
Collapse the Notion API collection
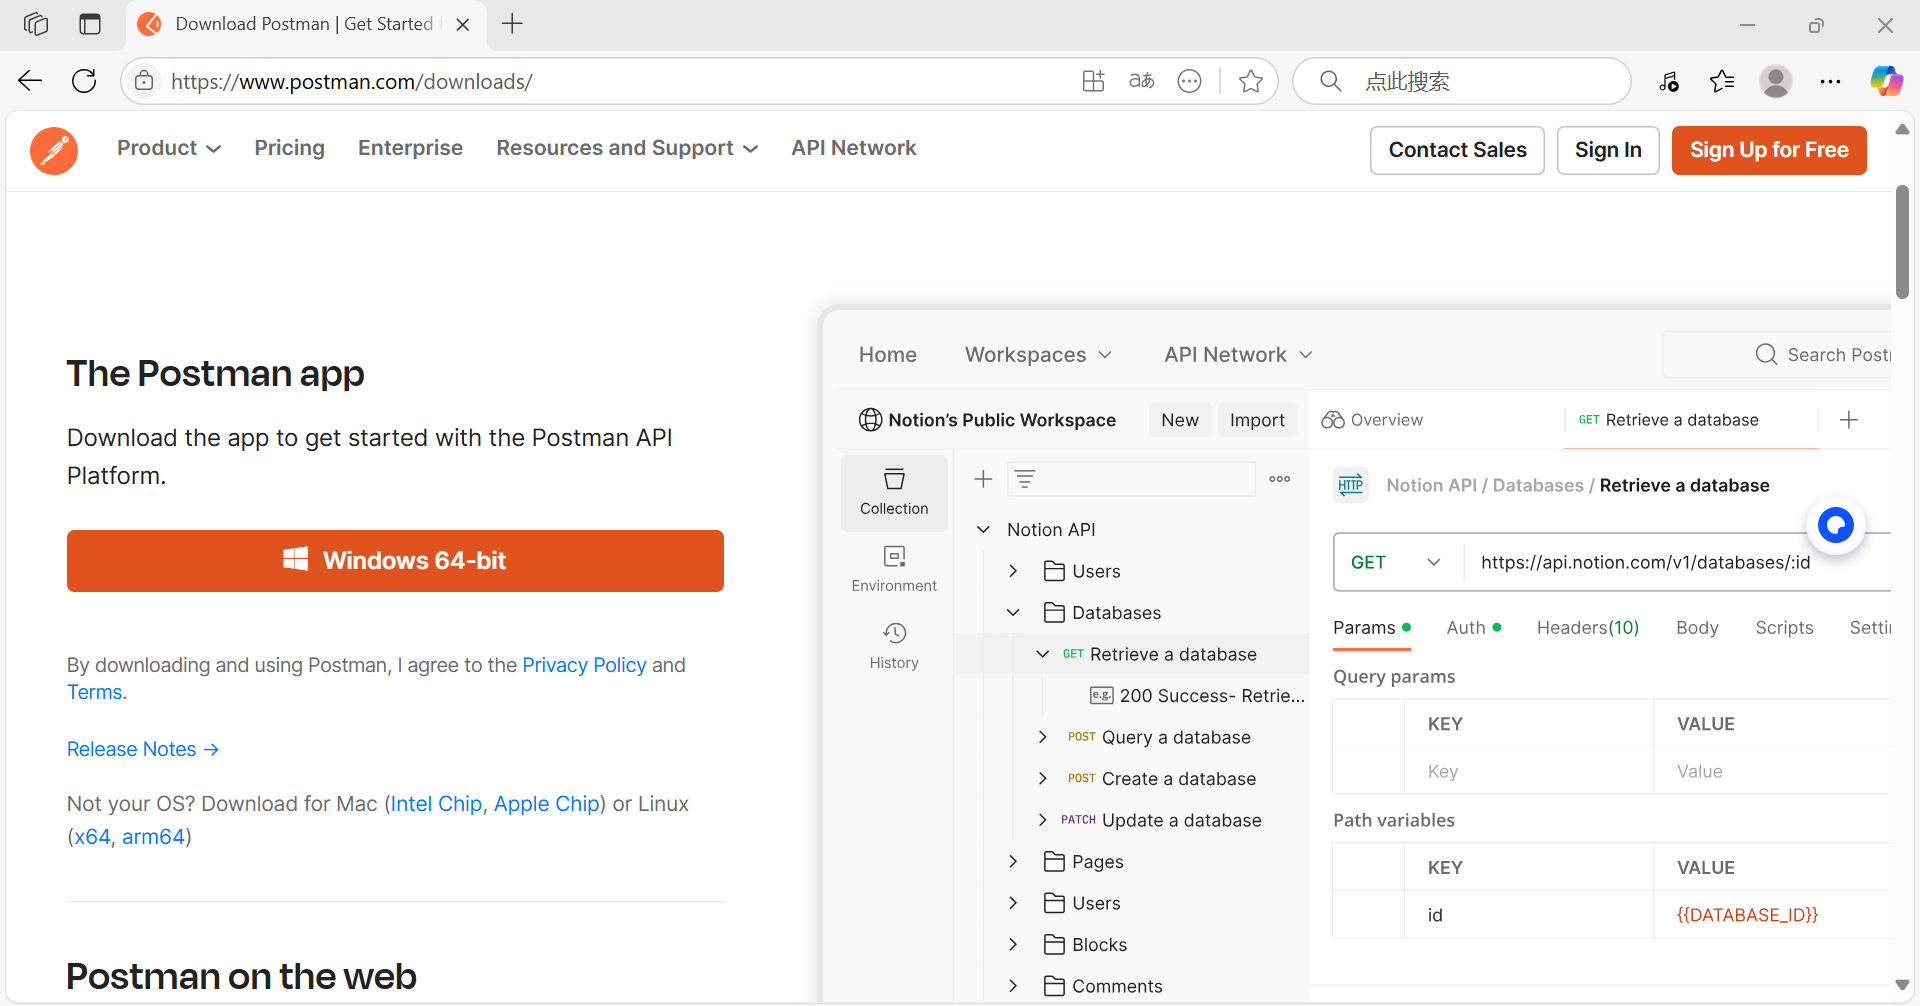tap(983, 530)
